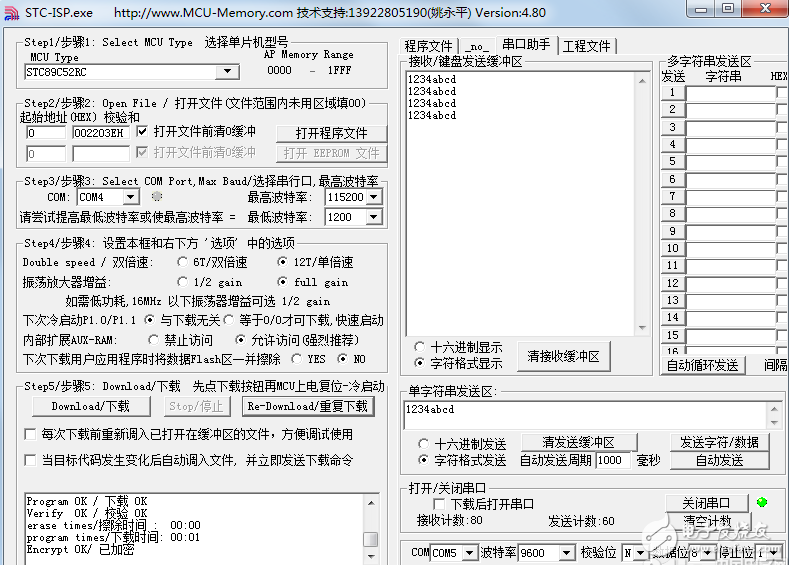Viewport: 789px width, 565px height.
Task: Click the 自动发送周期 field showing 1000
Action: coord(613,460)
